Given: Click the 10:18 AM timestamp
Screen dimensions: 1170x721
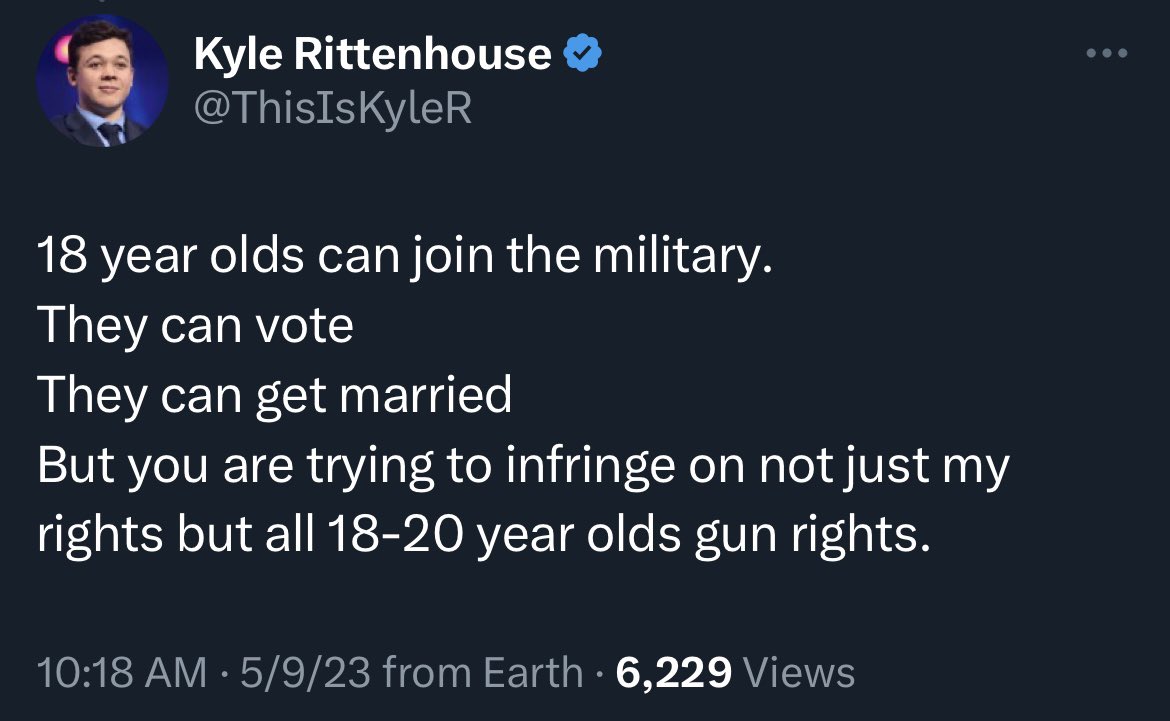Looking at the screenshot, I should point(122,672).
